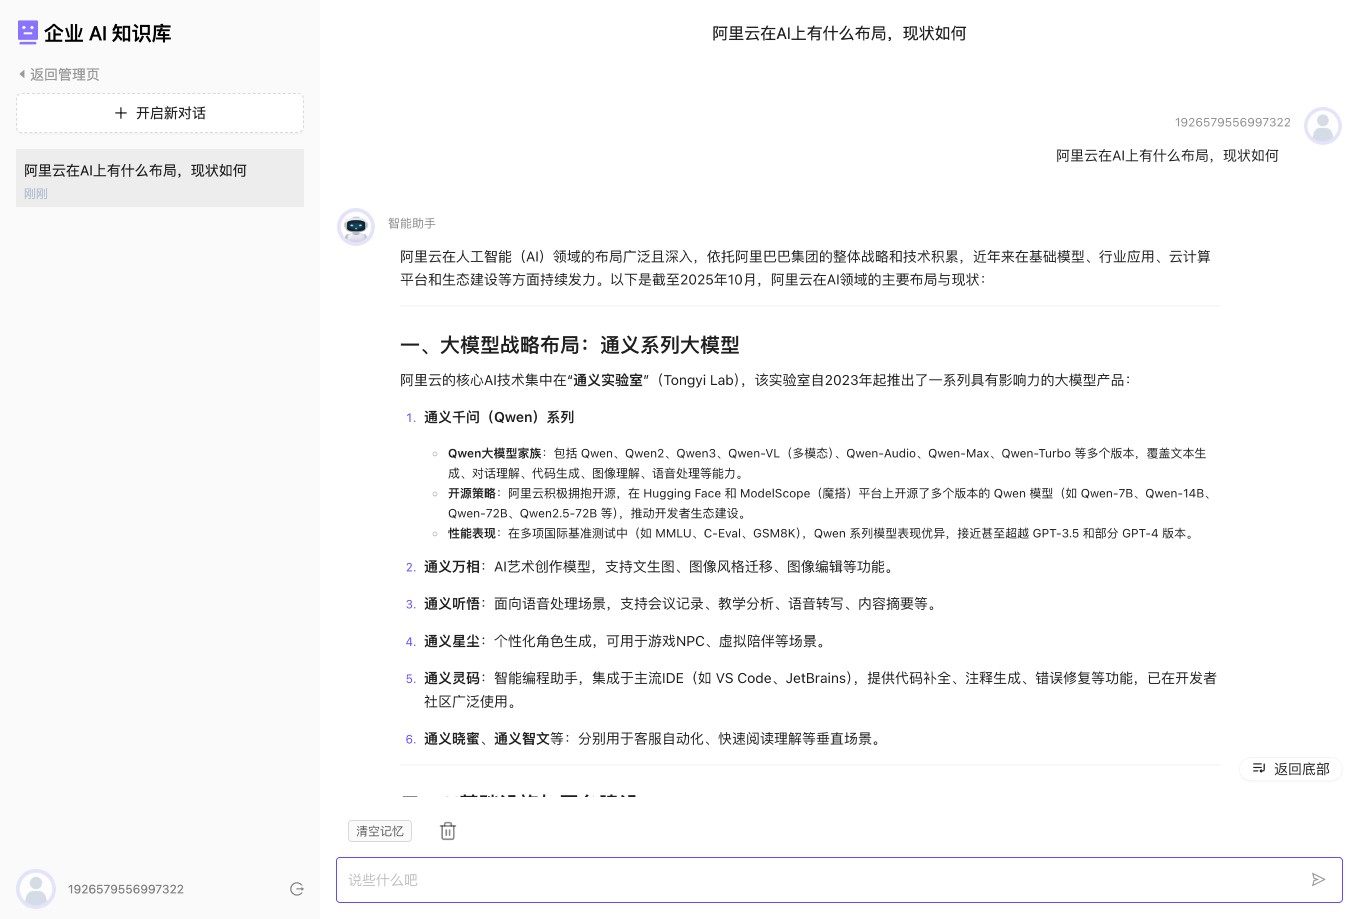The image size is (1359, 919).
Task: Clear memory with the 清空记忆 button
Action: 380,831
